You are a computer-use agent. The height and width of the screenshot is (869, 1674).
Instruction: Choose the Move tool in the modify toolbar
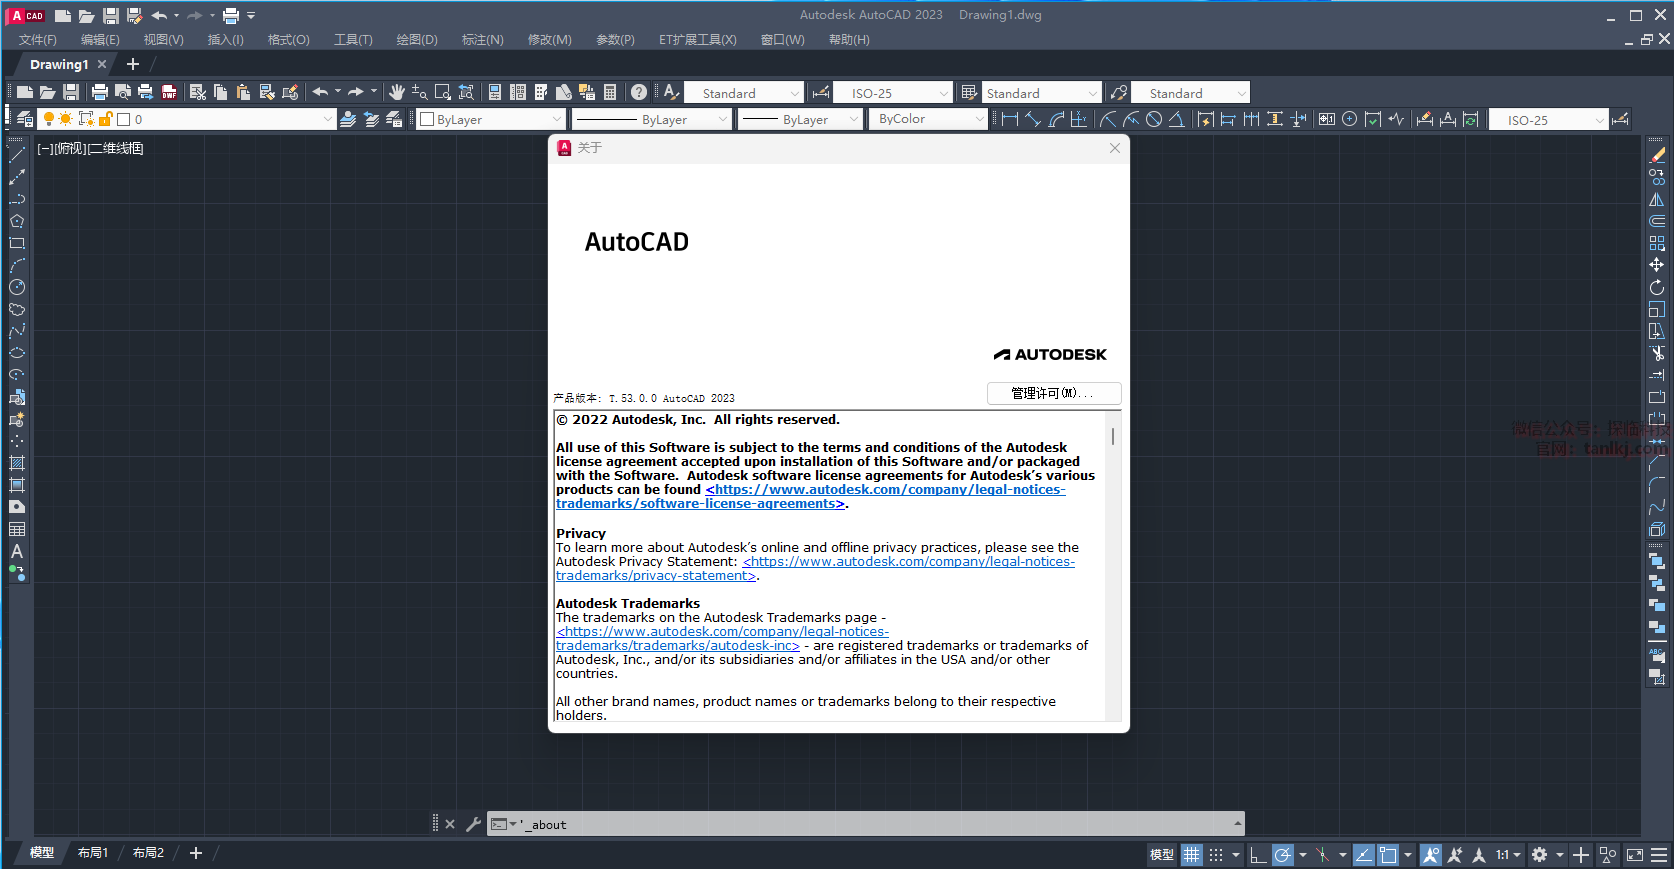[1657, 265]
